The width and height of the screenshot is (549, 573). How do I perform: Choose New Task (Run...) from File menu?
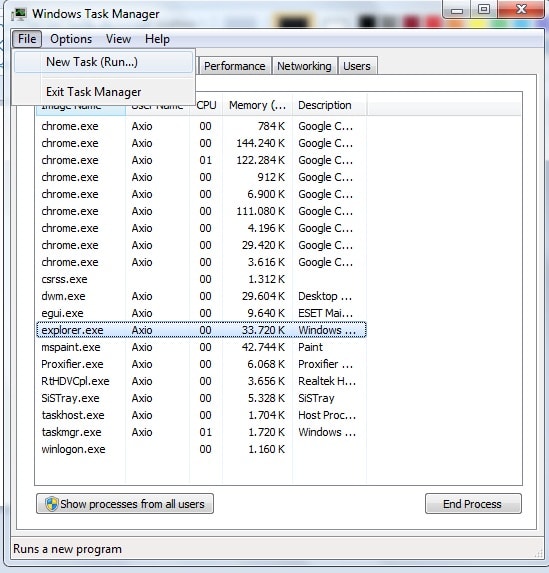(103, 62)
